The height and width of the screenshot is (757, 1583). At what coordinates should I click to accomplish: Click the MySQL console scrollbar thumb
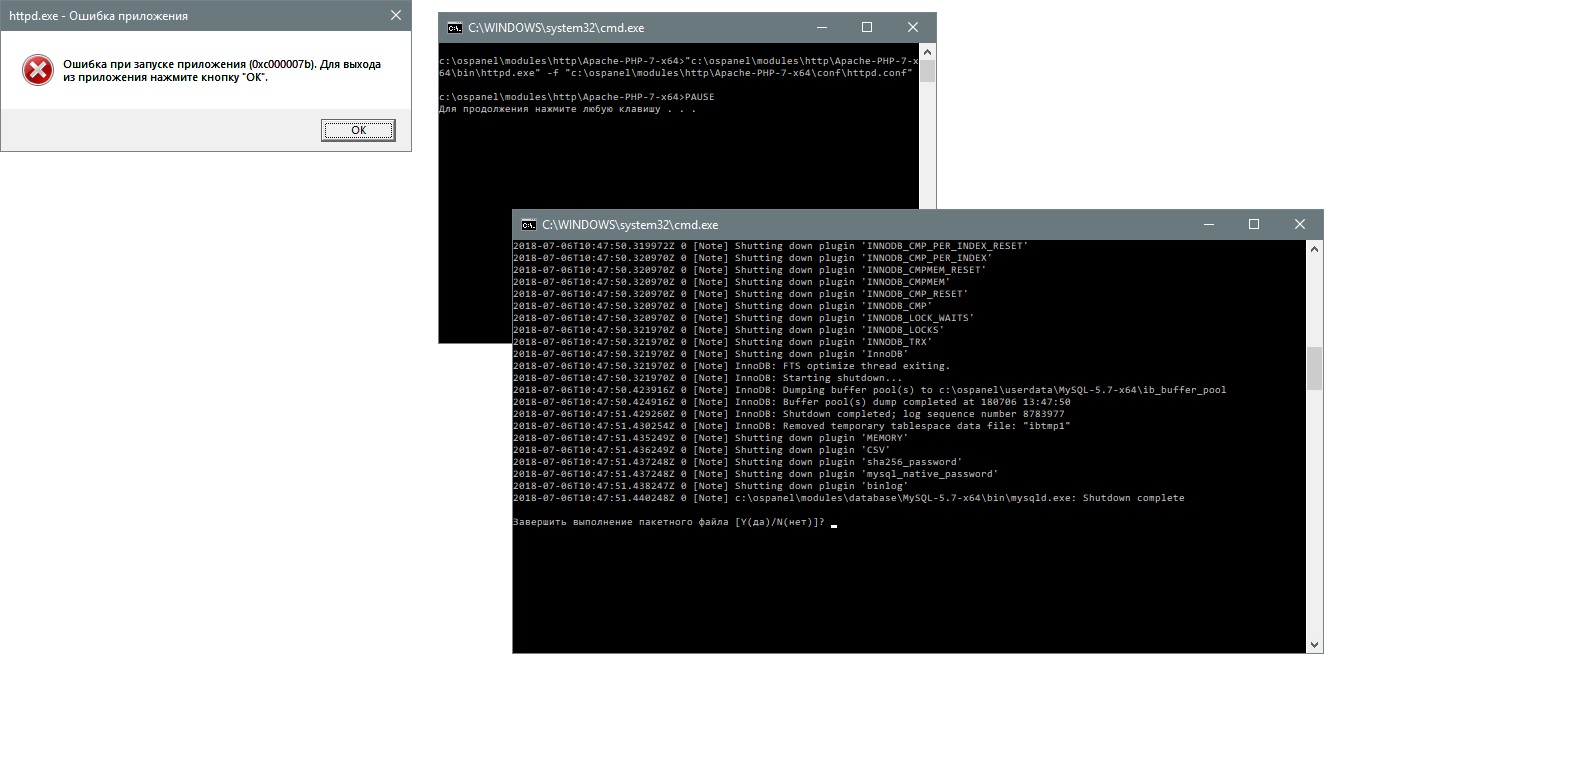point(1314,368)
